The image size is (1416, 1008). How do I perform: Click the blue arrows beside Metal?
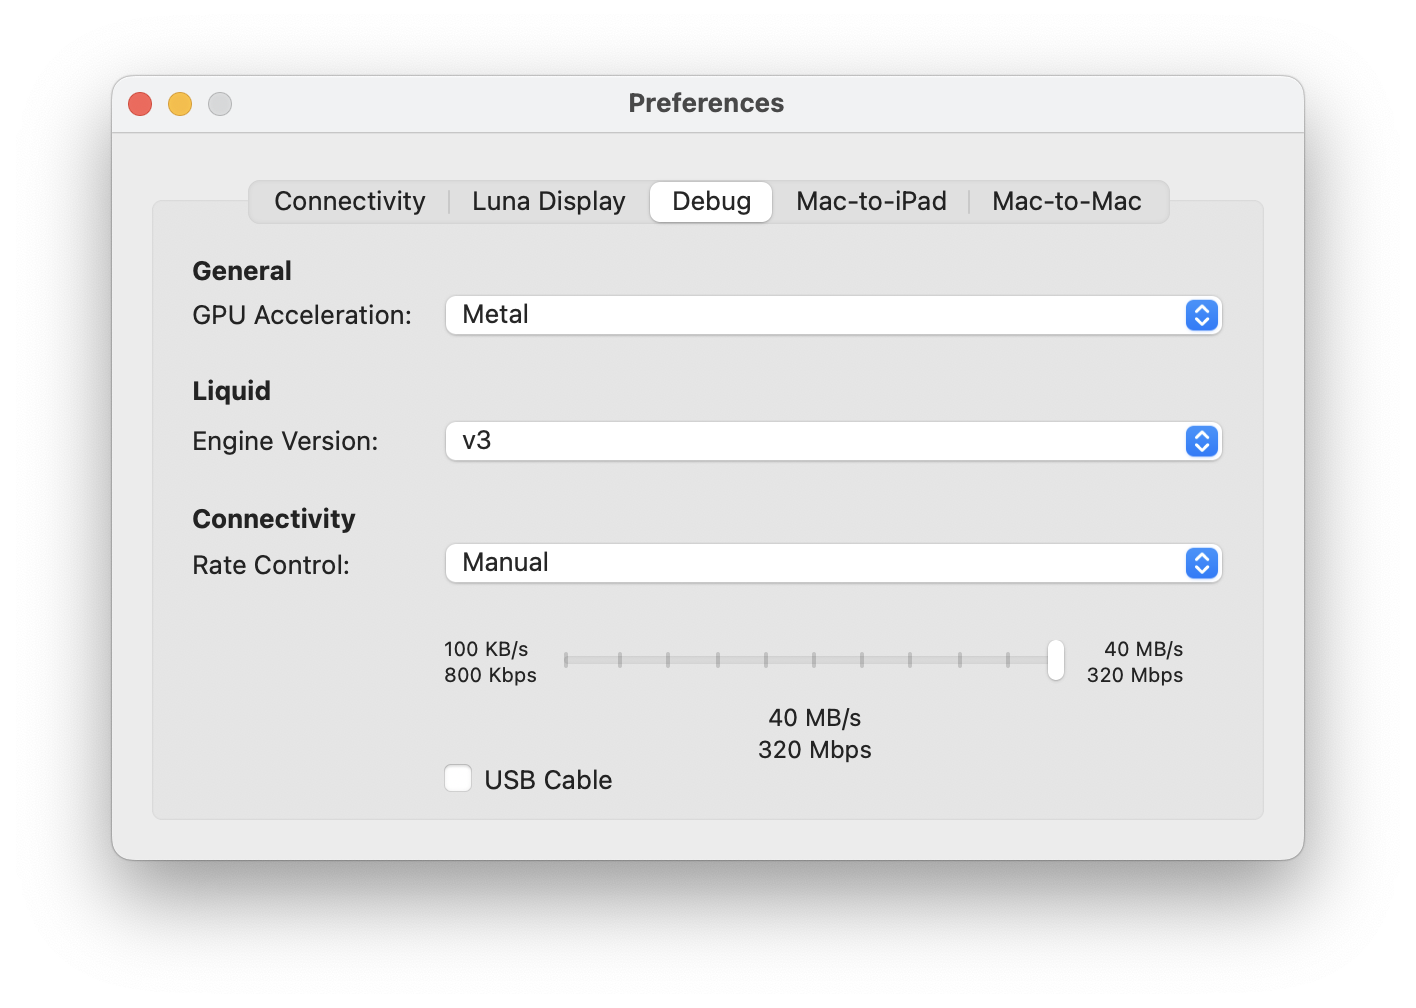coord(1201,315)
